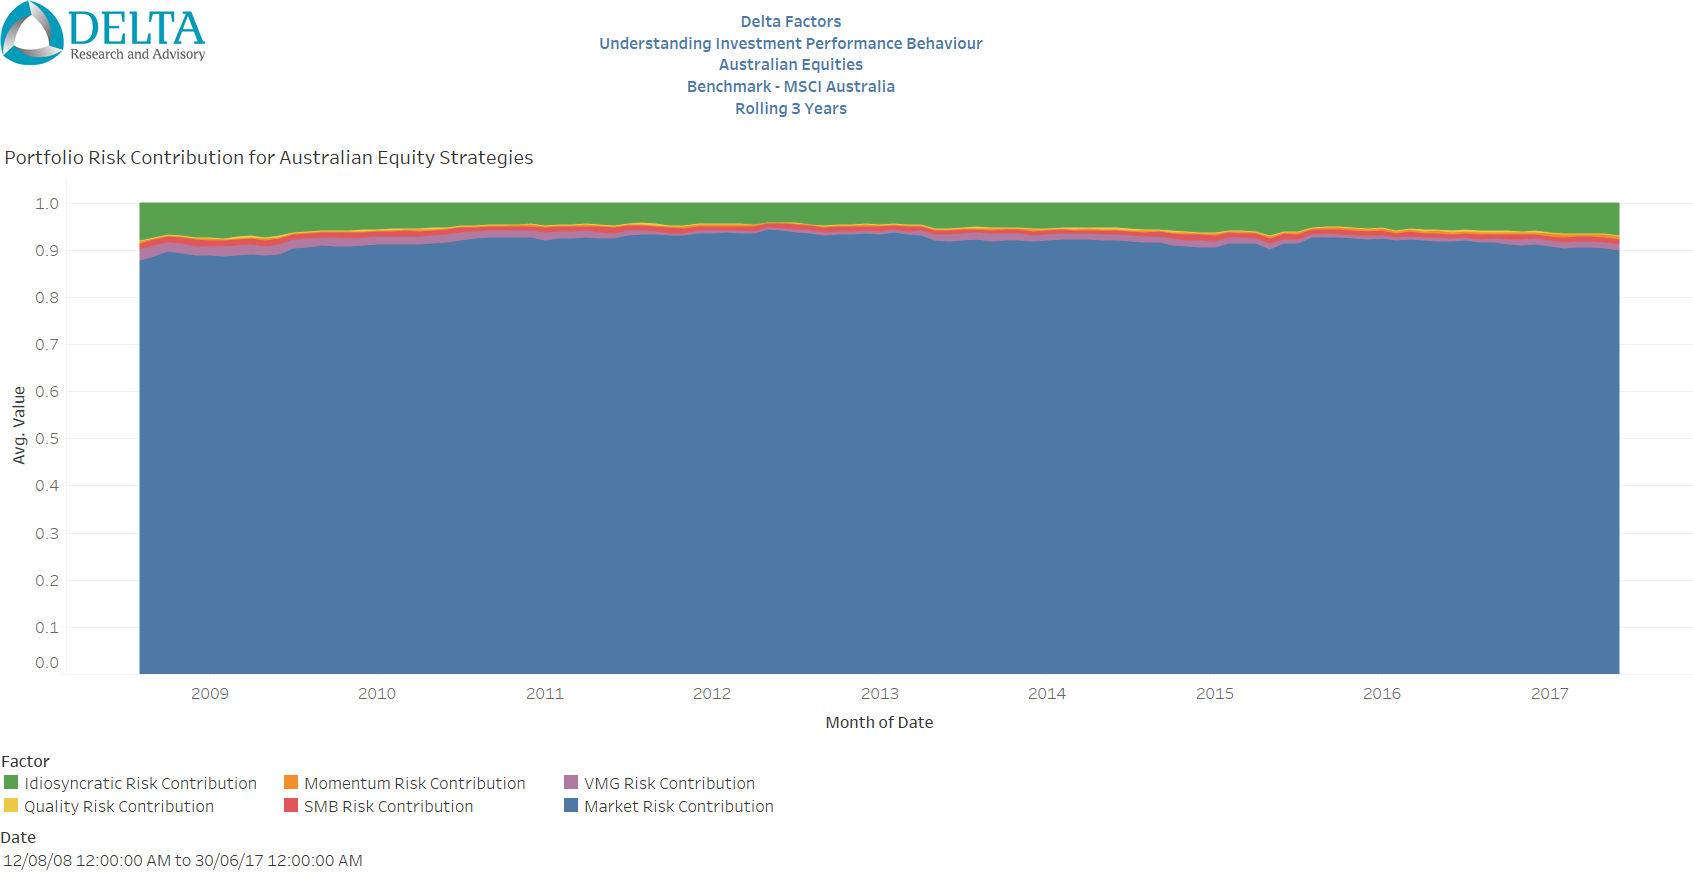Click the 2017 tick label on the x-axis

tap(1549, 693)
